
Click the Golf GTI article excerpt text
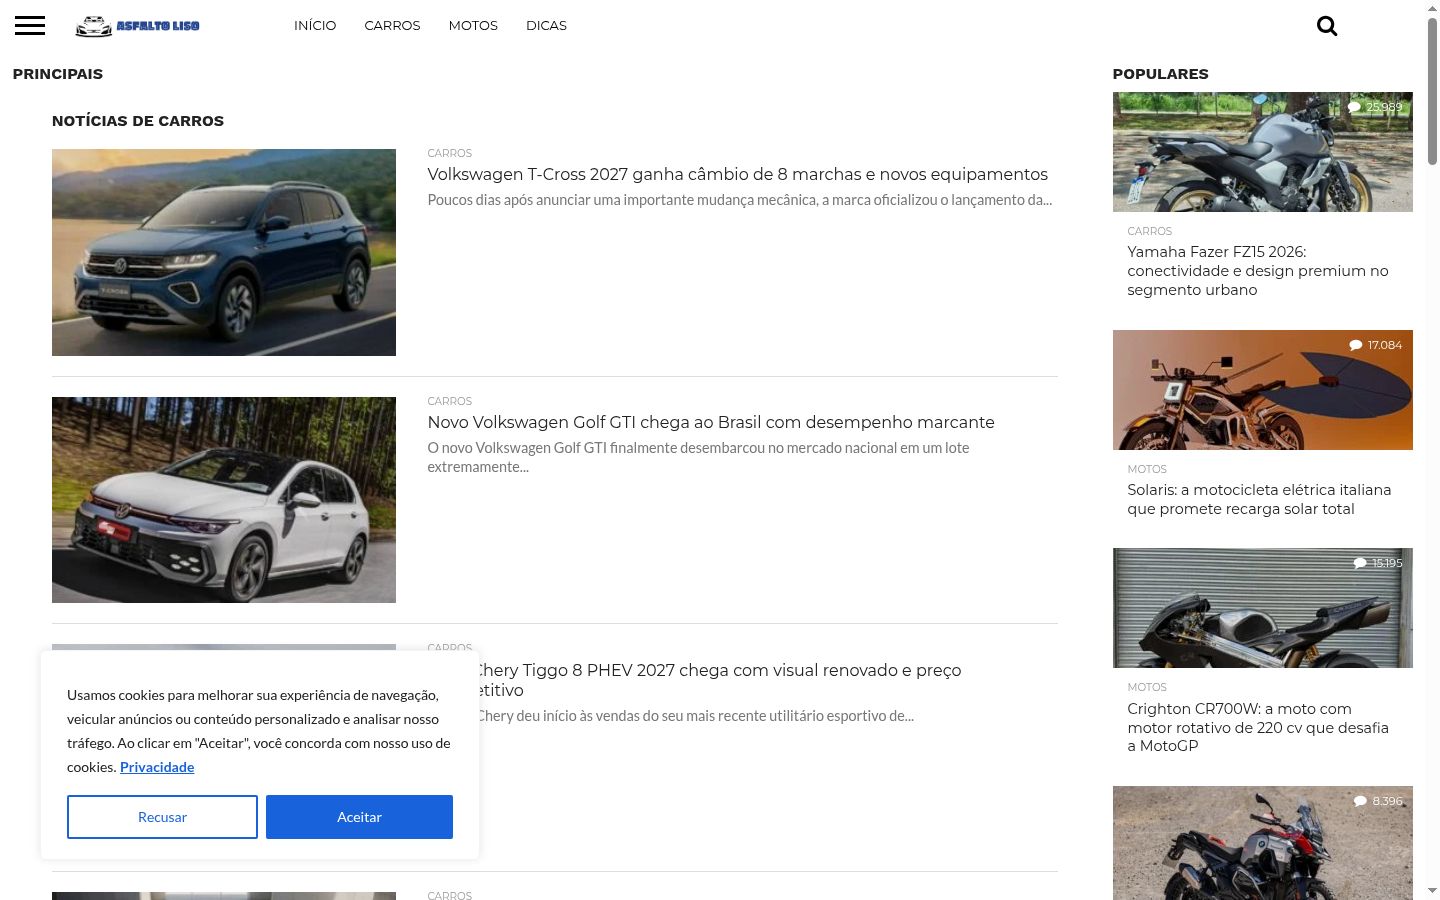(x=698, y=457)
